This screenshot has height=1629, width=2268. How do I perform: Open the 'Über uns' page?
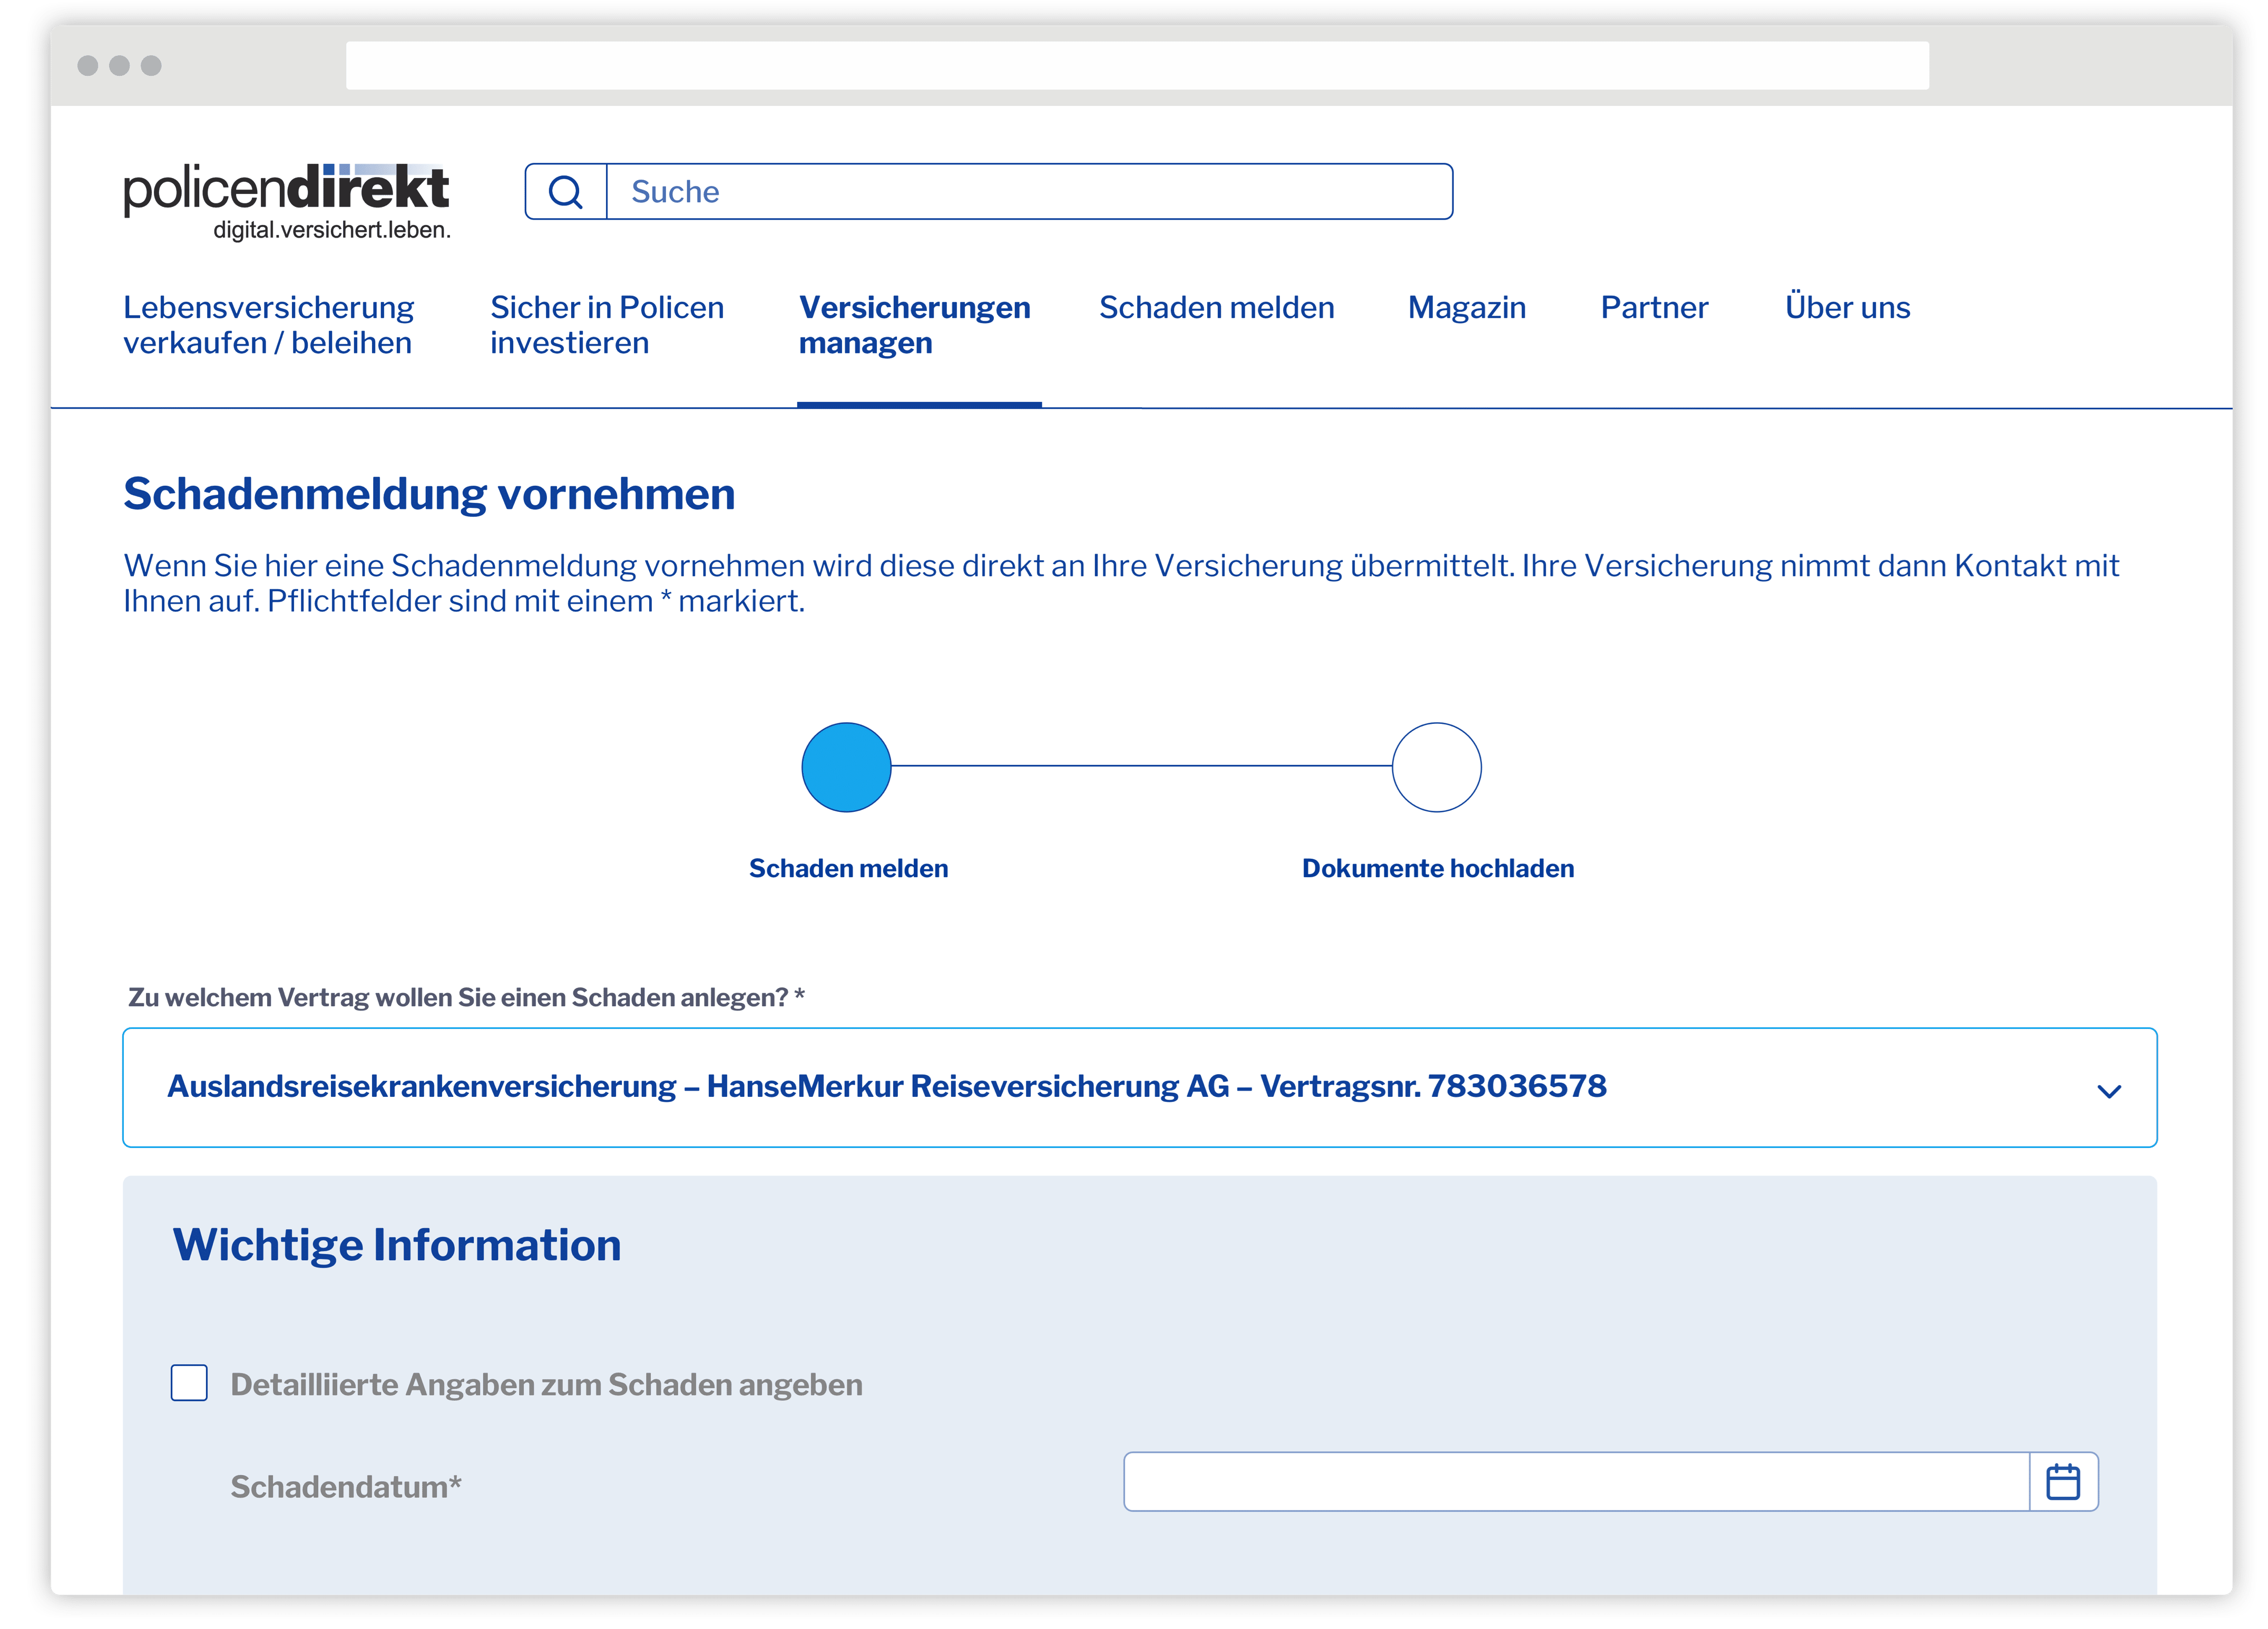click(x=1847, y=306)
